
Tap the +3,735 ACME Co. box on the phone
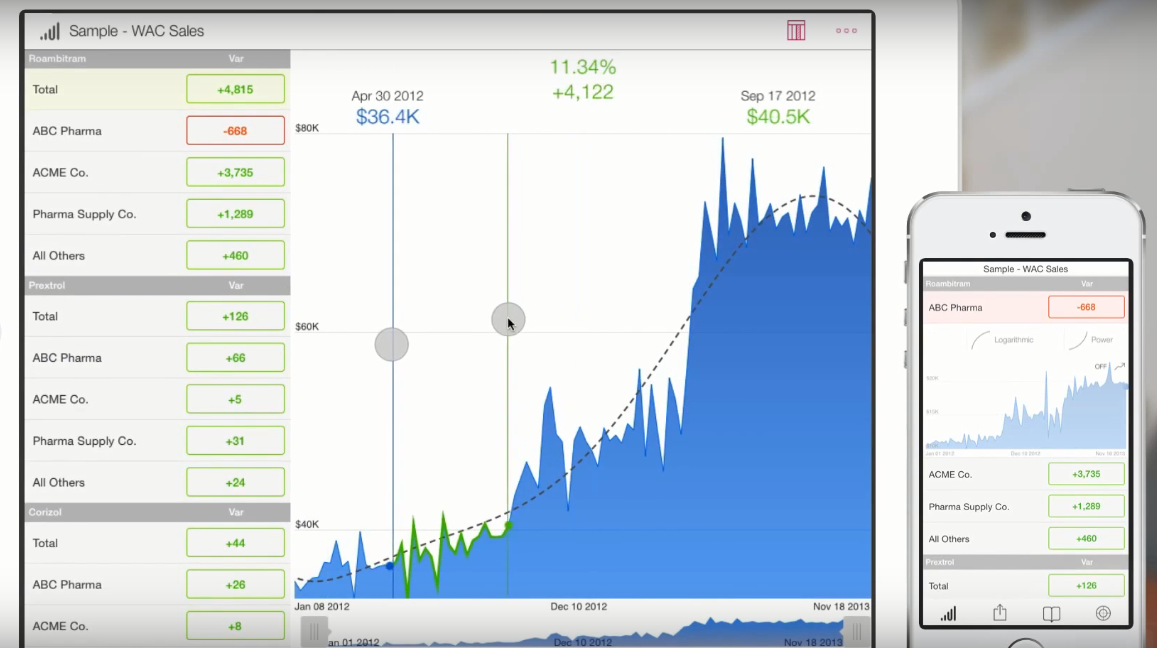(1086, 474)
